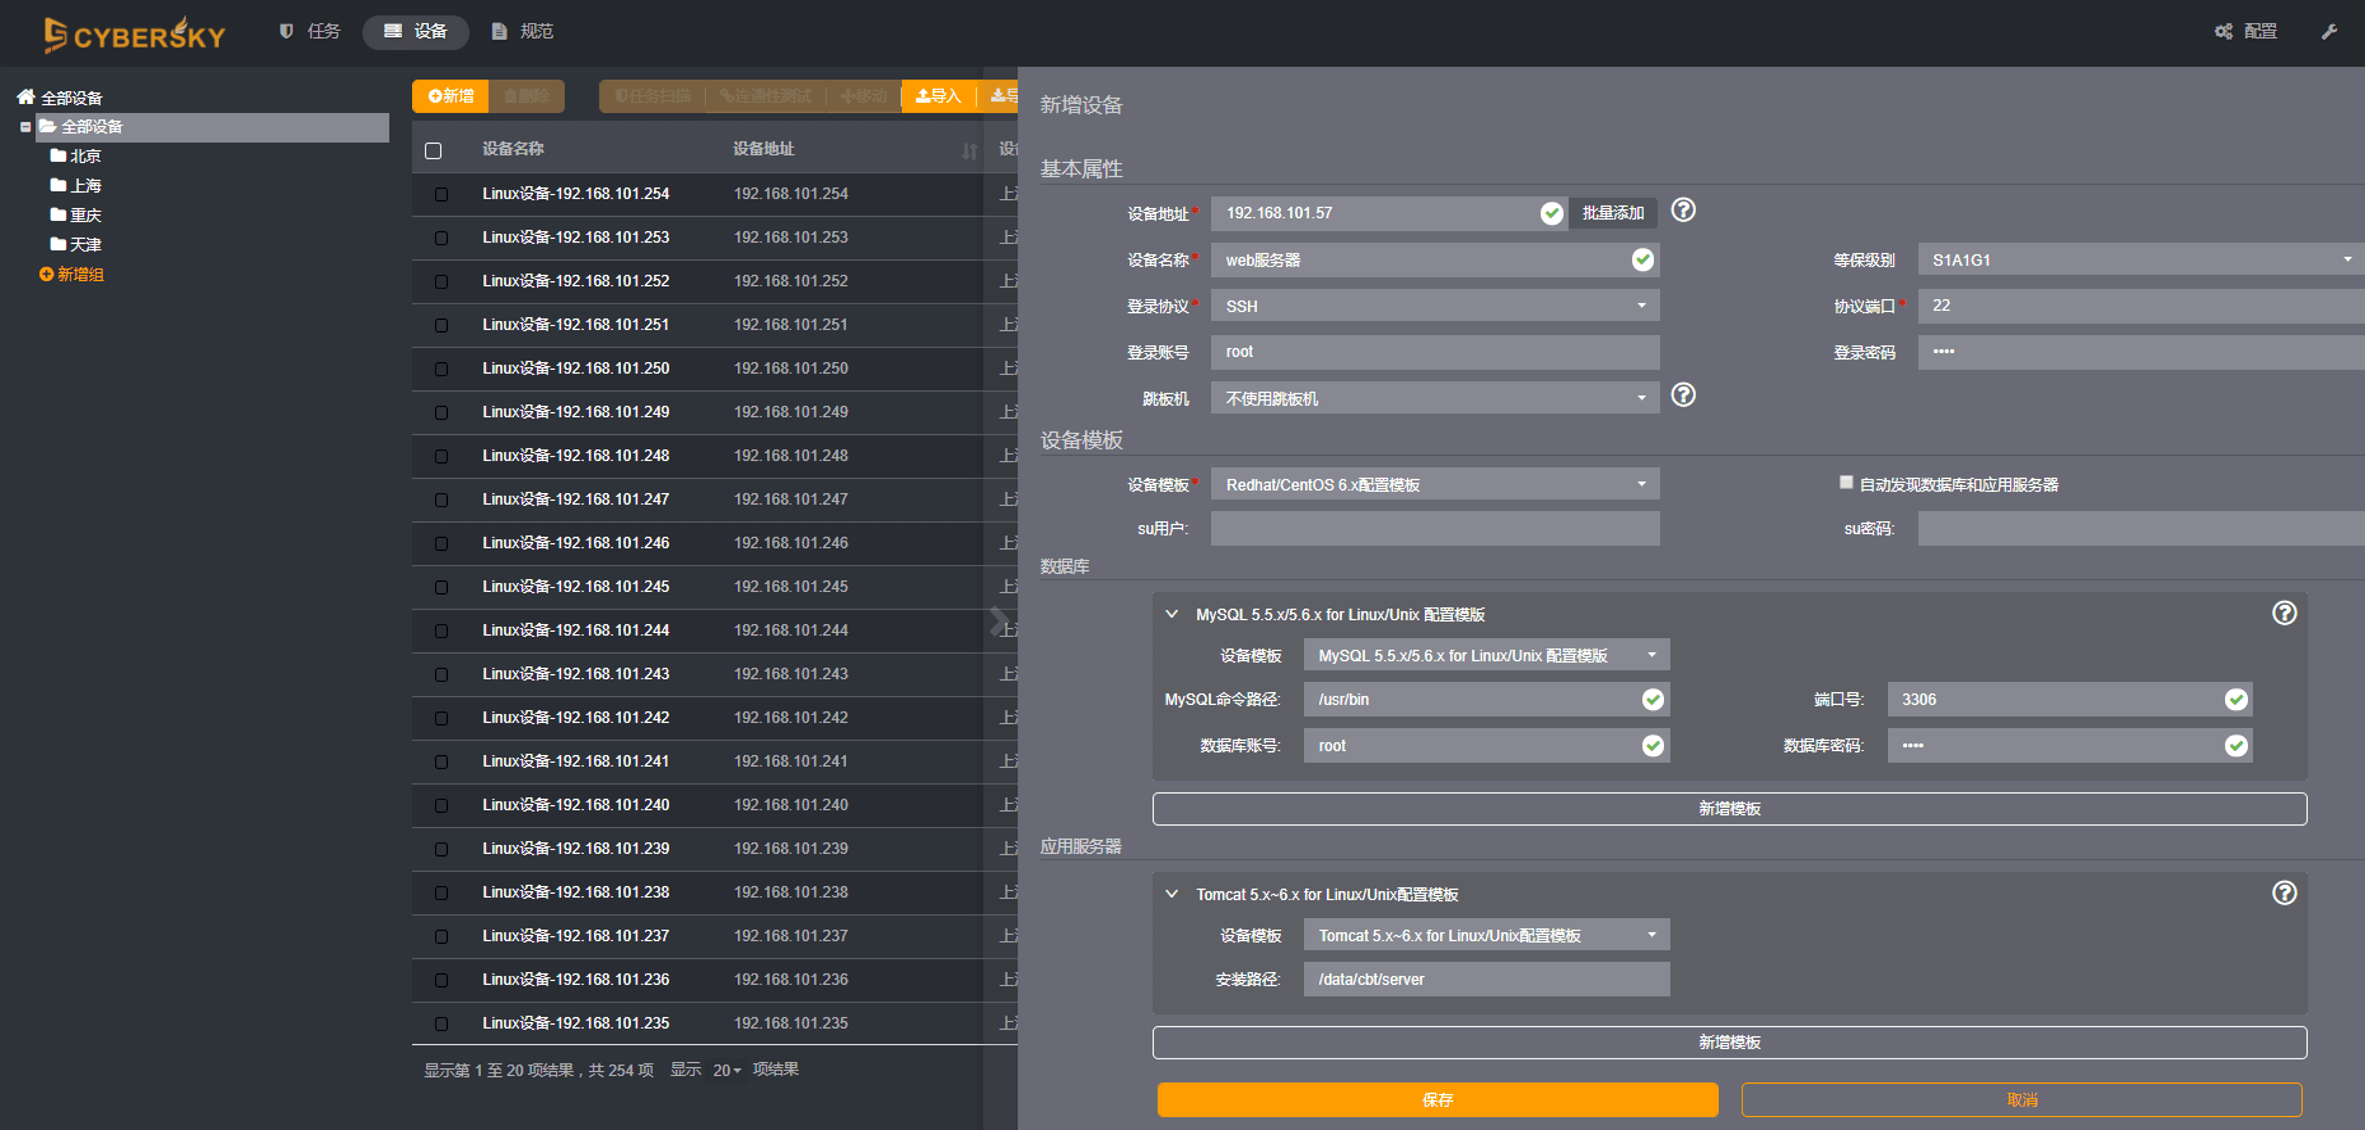
Task: Open the Redhat/CentOS 6.x 设备模板 dropdown
Action: pyautogui.click(x=1434, y=484)
